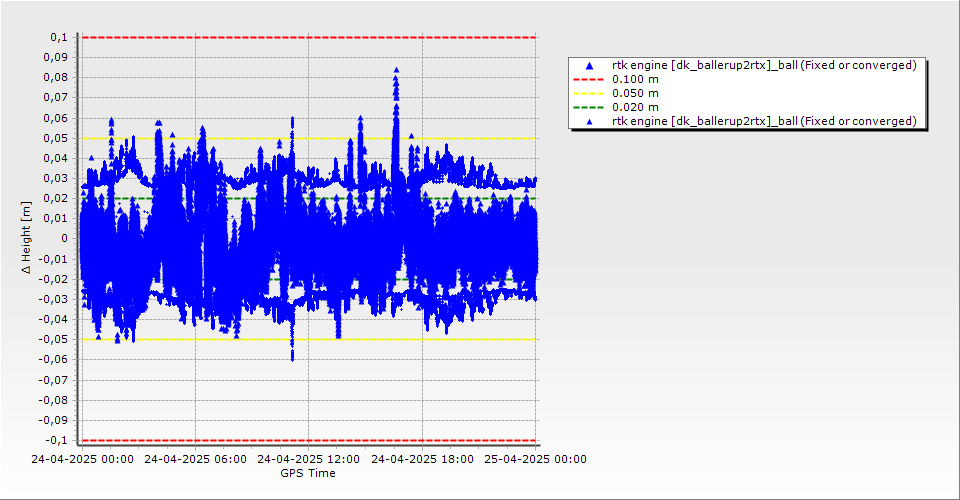Click the small blue triangle legend marker
Image resolution: width=960 pixels, height=500 pixels.
click(590, 122)
